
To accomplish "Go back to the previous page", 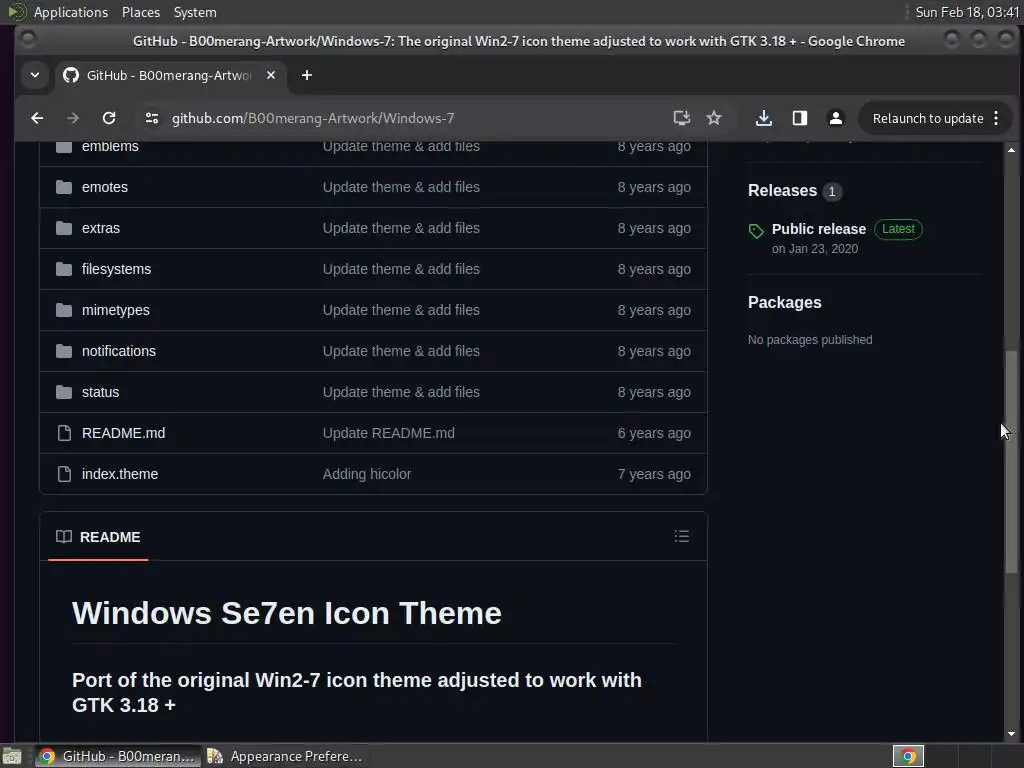I will pyautogui.click(x=37, y=118).
